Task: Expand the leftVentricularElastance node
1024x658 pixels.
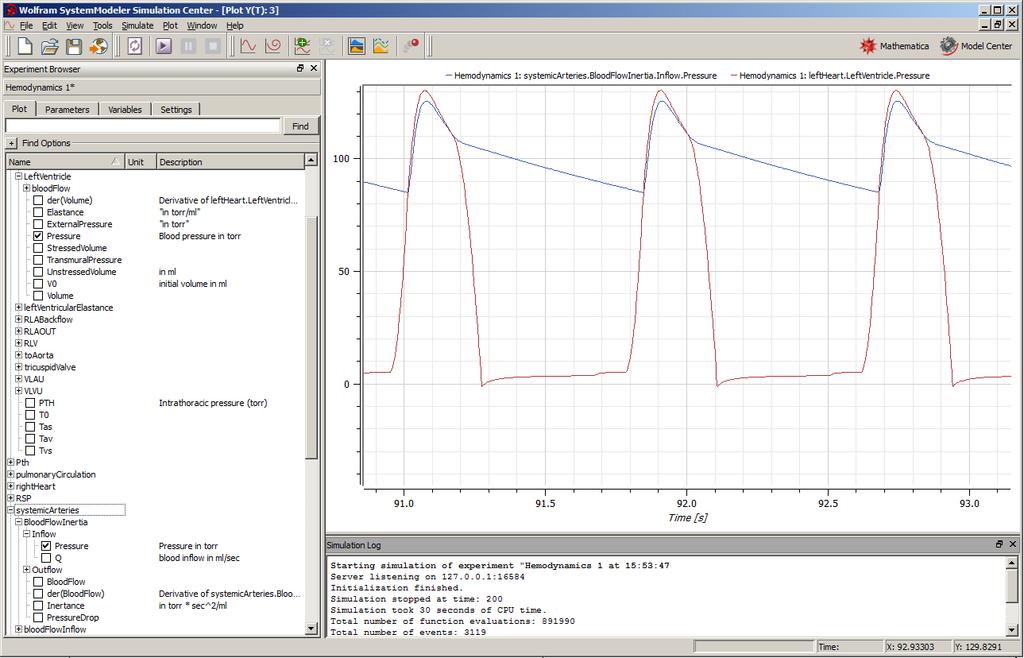Action: tap(19, 307)
